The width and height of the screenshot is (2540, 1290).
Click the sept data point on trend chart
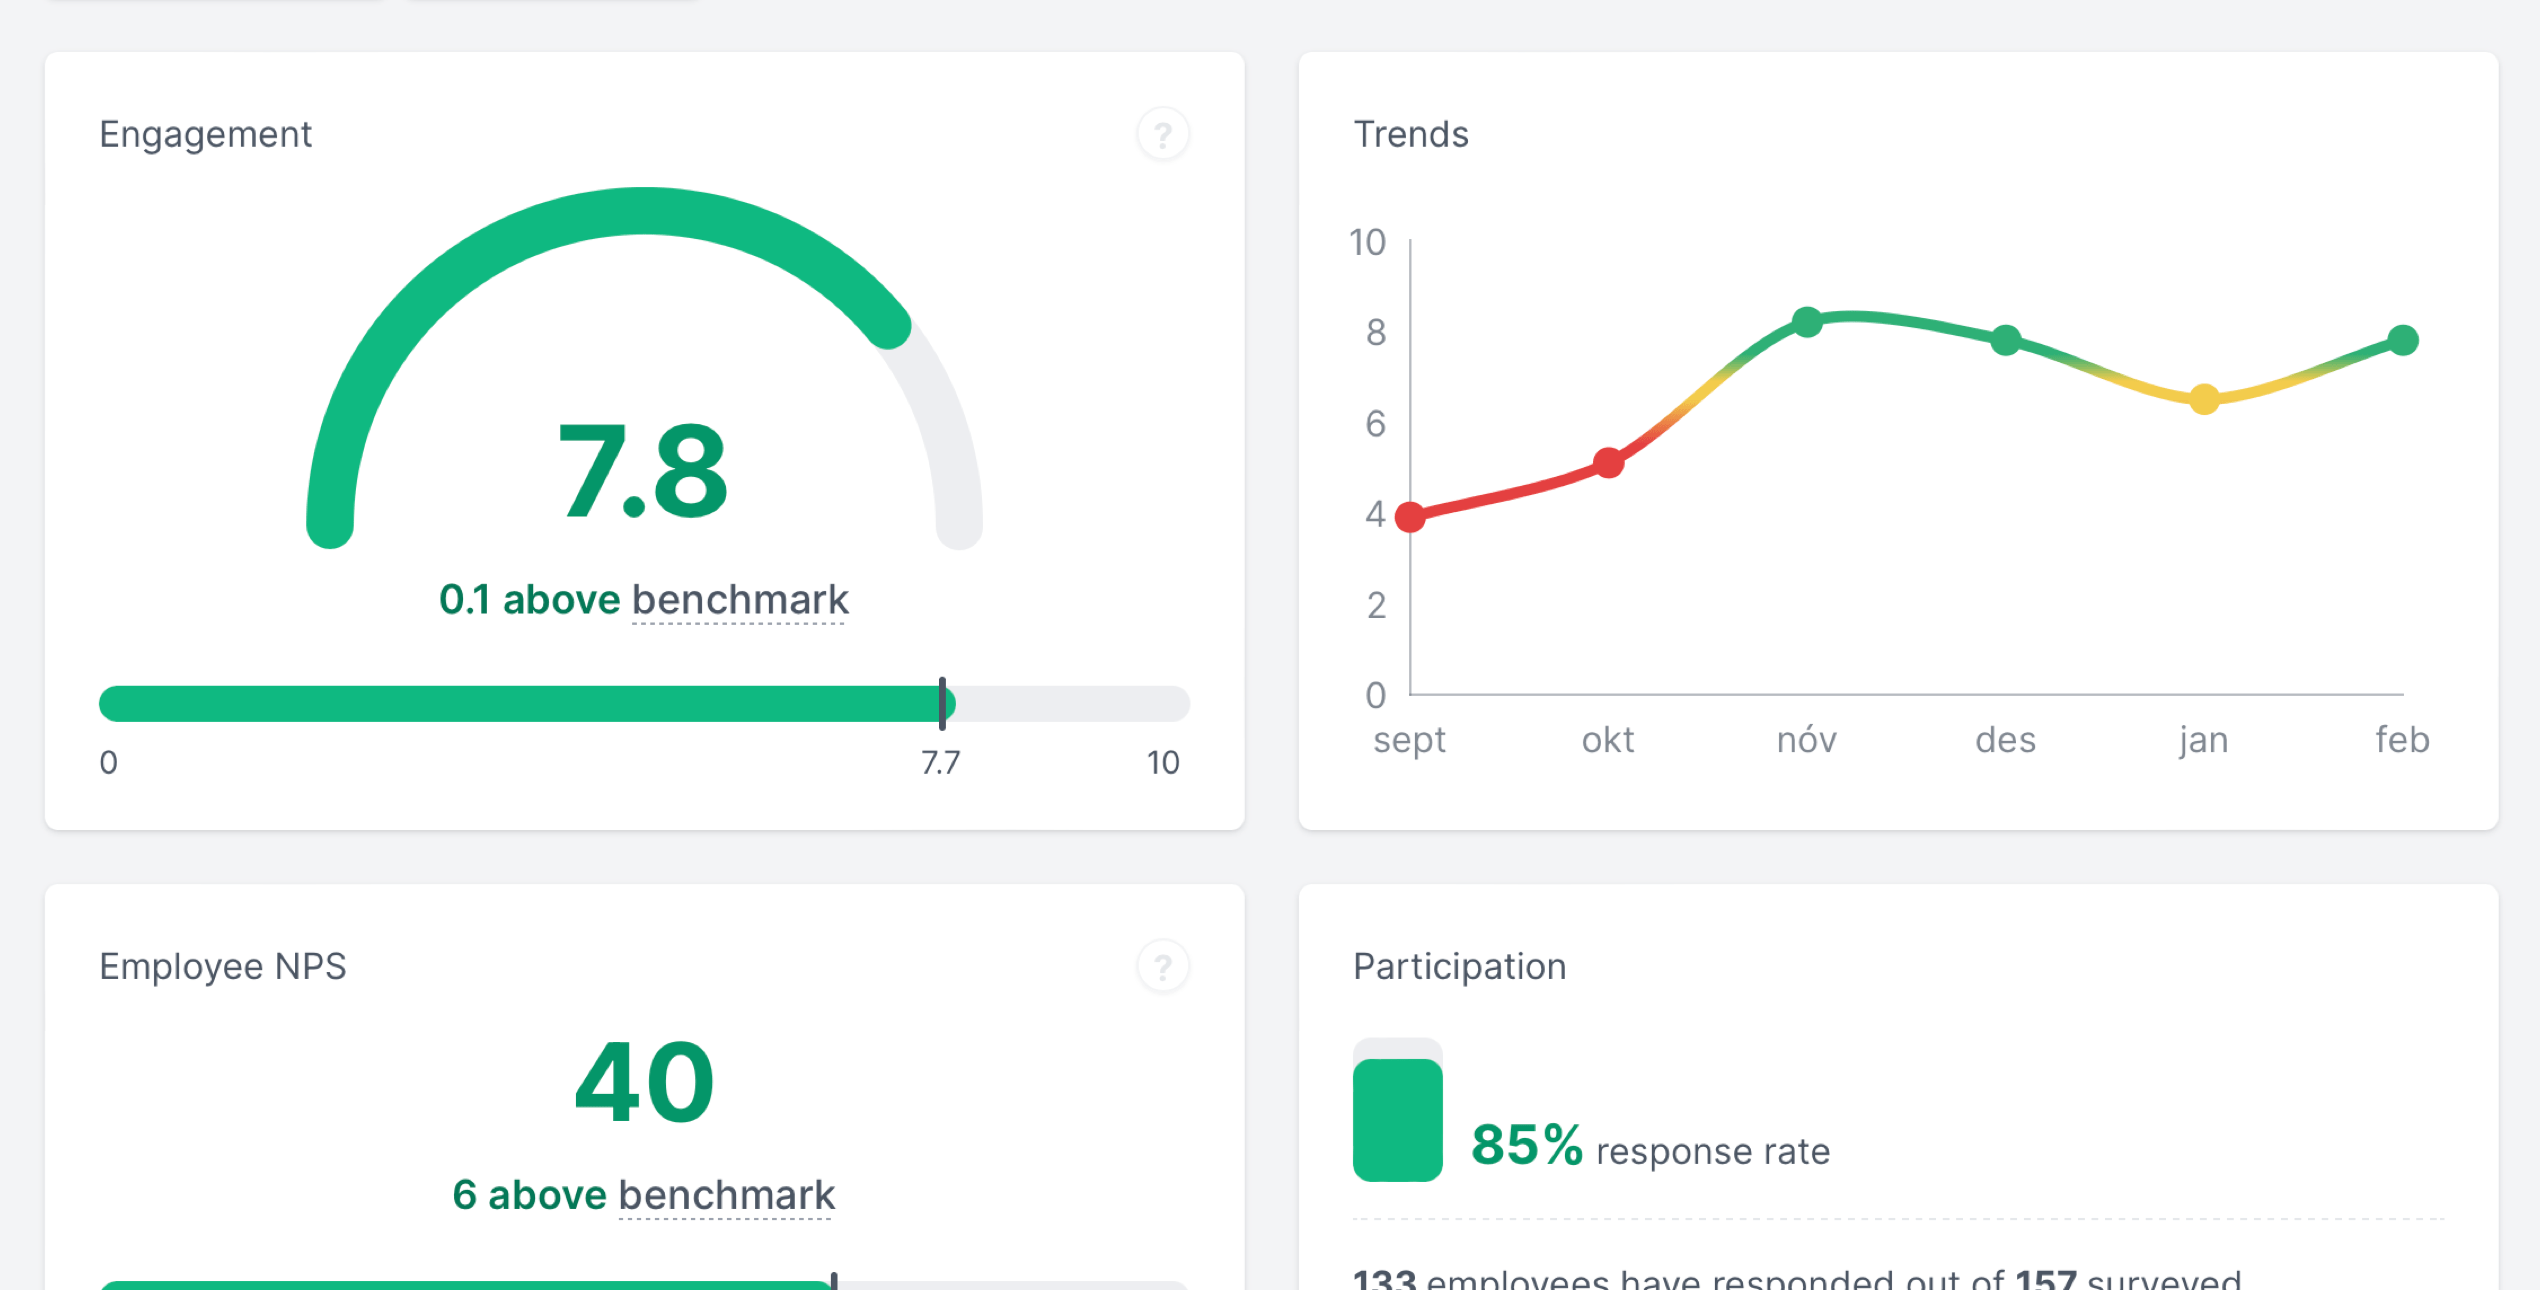pos(1410,516)
